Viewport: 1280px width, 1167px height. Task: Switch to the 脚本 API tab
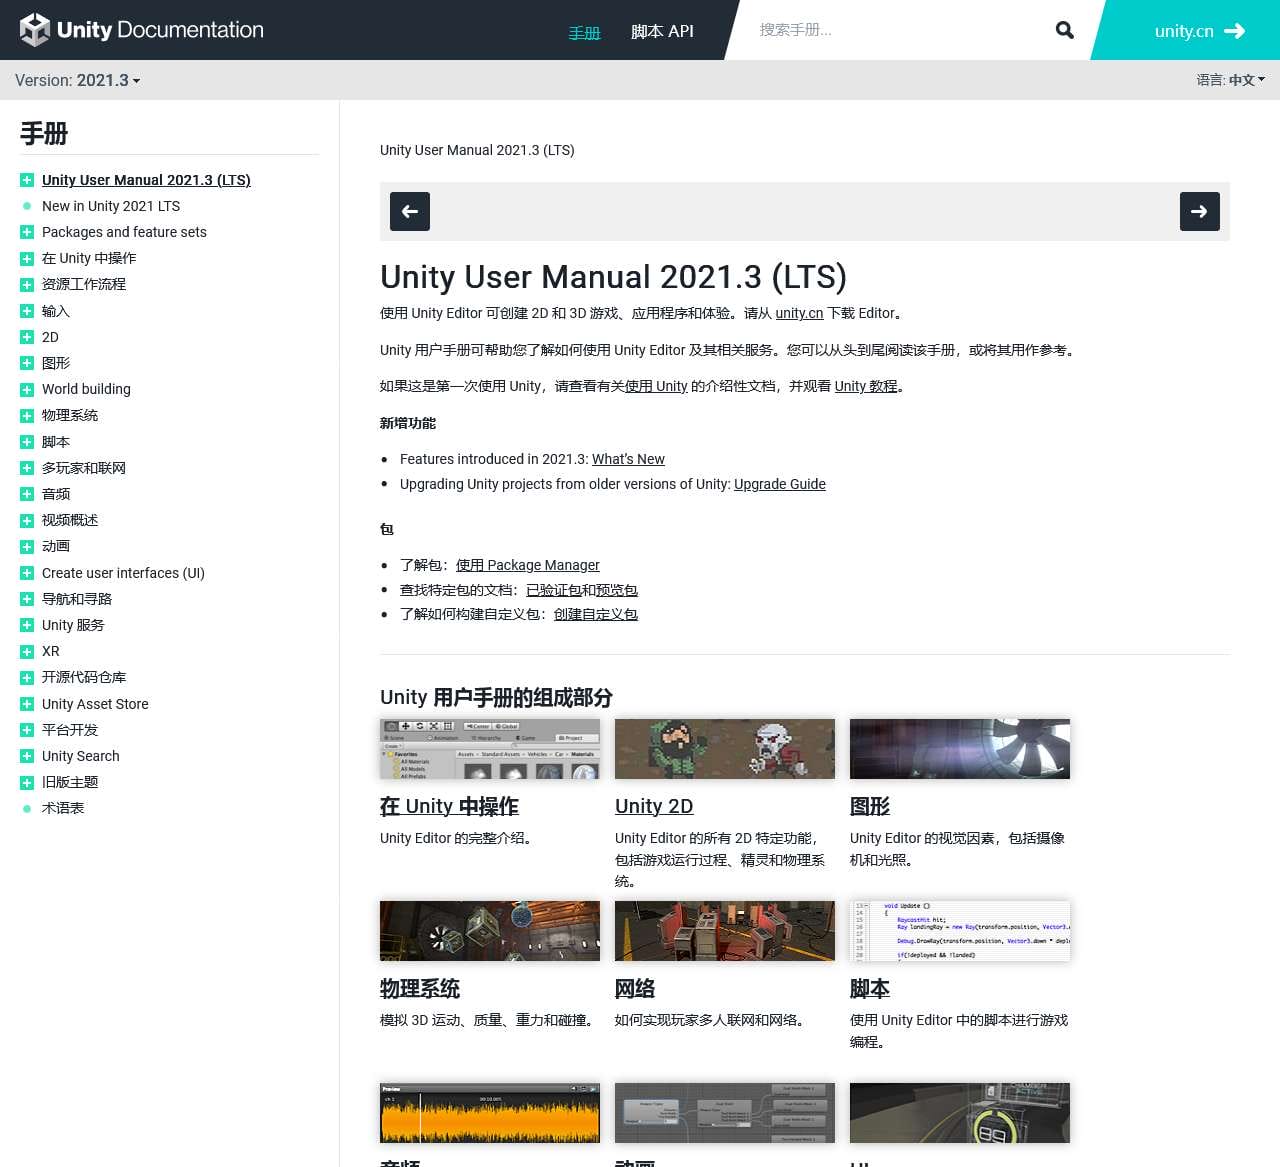coord(662,31)
